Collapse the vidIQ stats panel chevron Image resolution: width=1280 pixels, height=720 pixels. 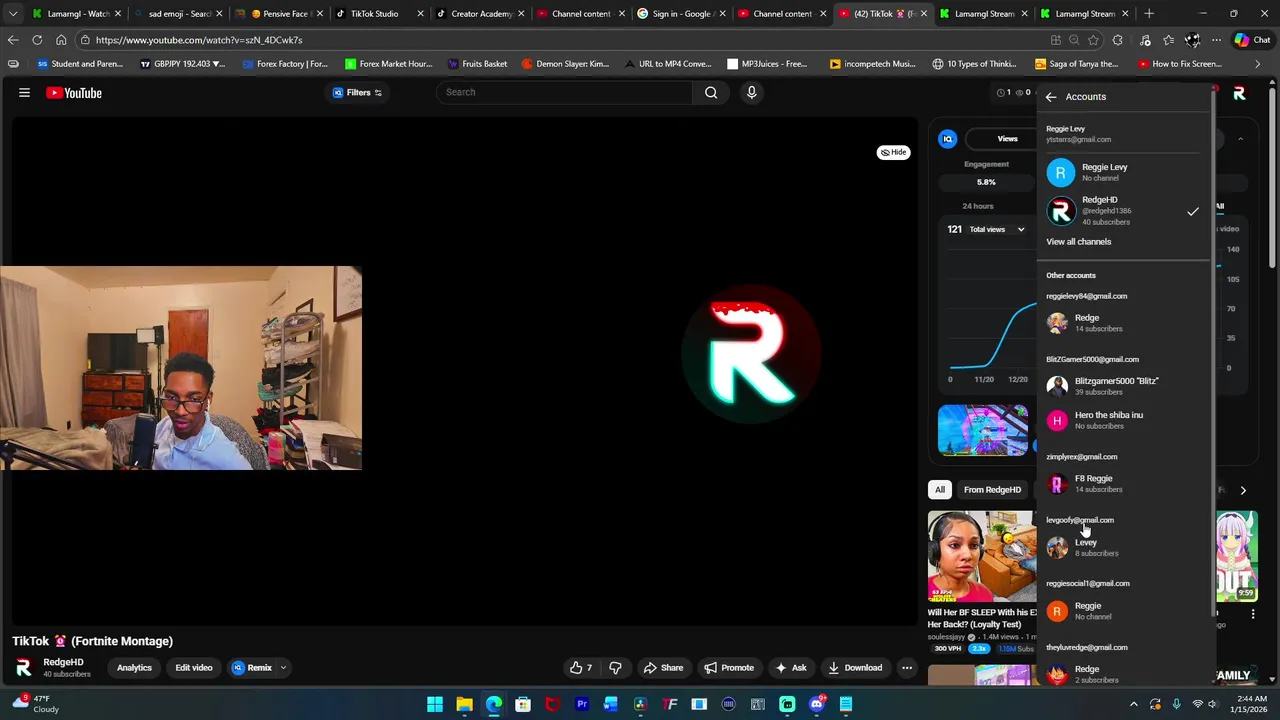(x=1240, y=139)
